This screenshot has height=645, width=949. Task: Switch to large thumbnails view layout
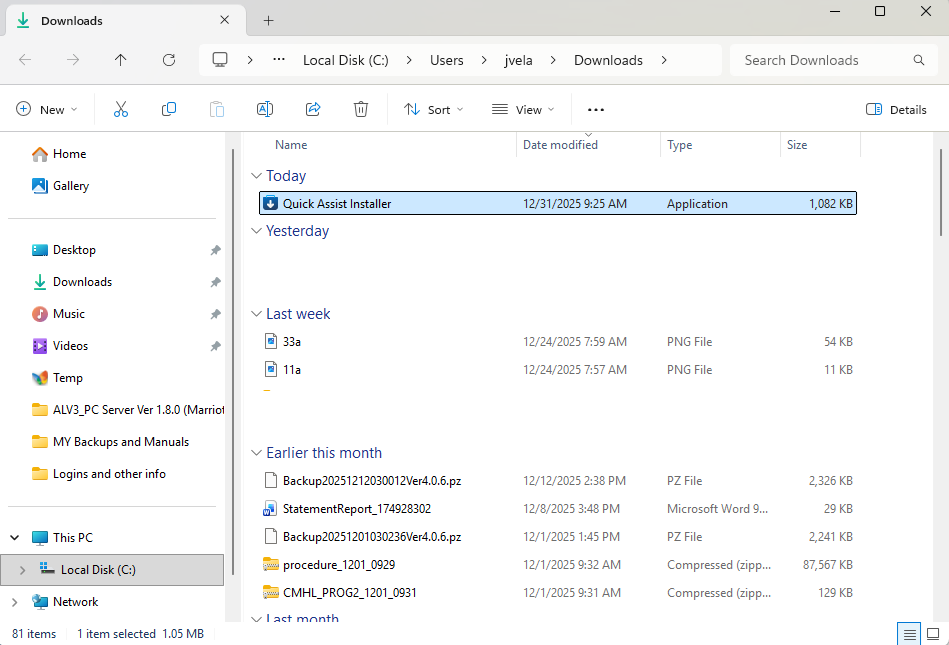(x=933, y=634)
